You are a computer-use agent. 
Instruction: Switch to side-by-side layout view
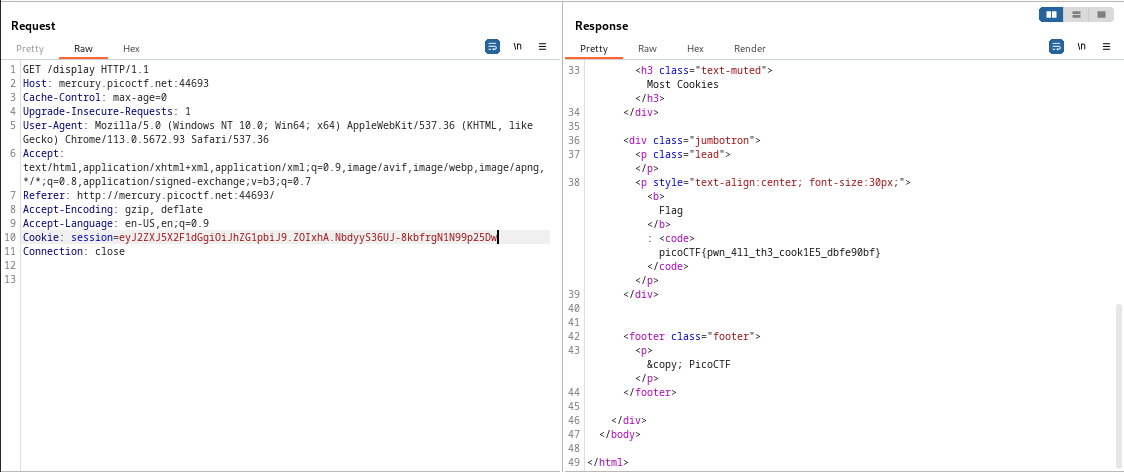pyautogui.click(x=1051, y=15)
